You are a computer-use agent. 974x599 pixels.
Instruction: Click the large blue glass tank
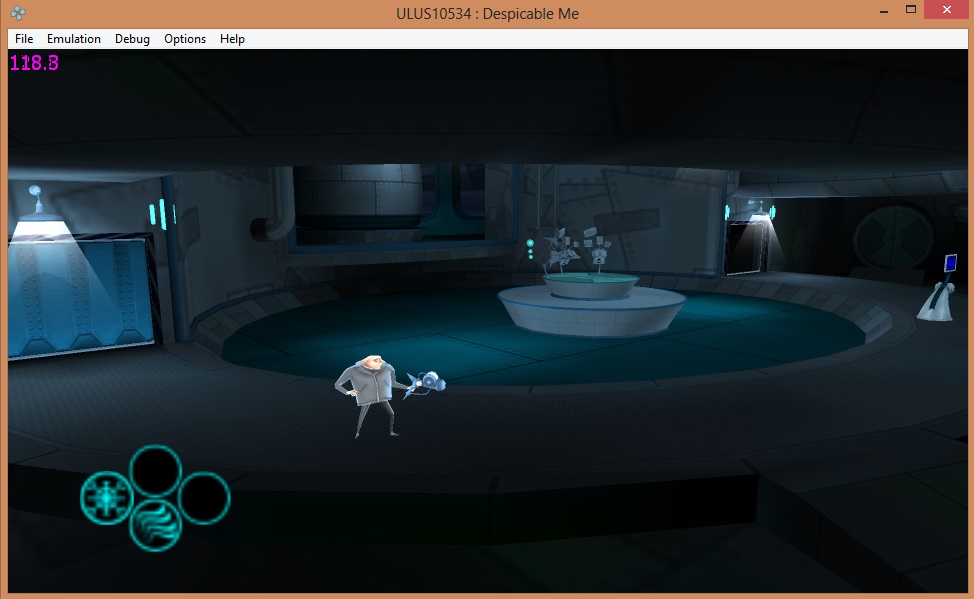pos(80,295)
